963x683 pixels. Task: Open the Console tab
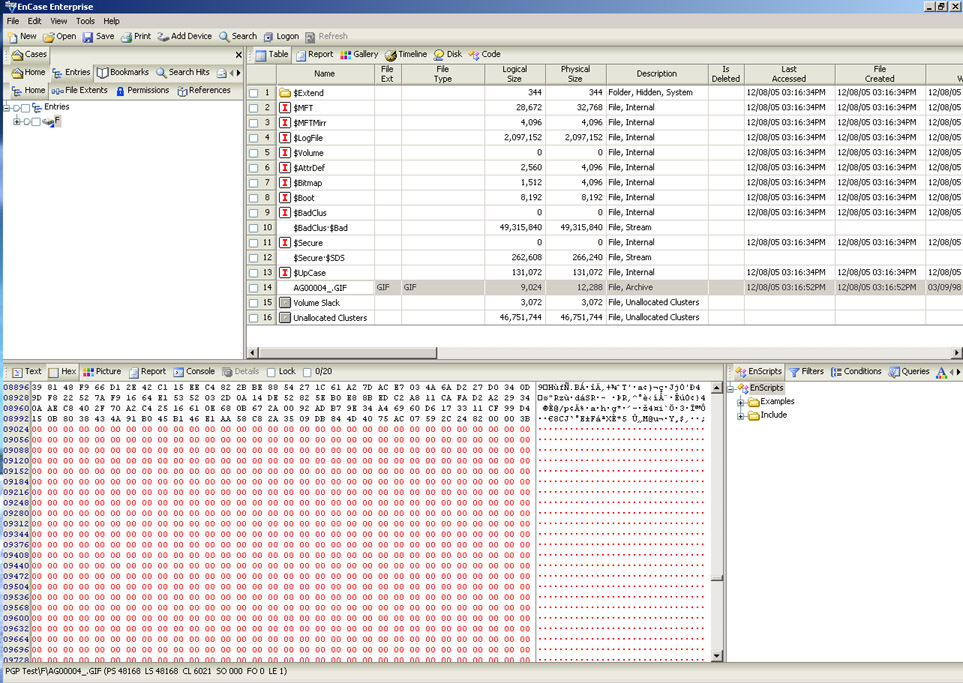(193, 372)
